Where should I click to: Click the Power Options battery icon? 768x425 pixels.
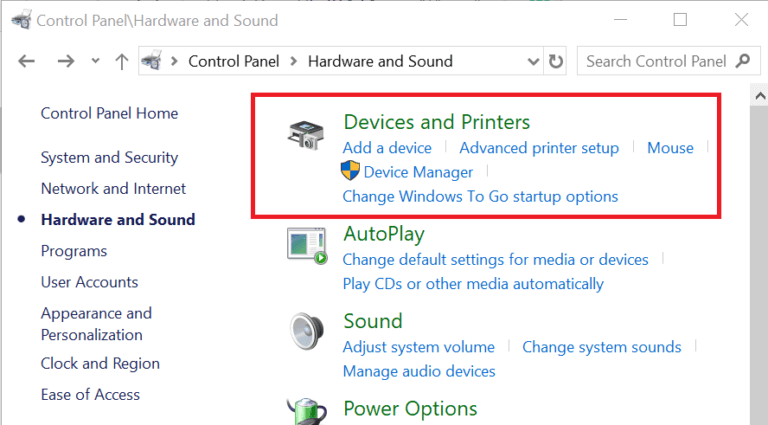click(305, 412)
